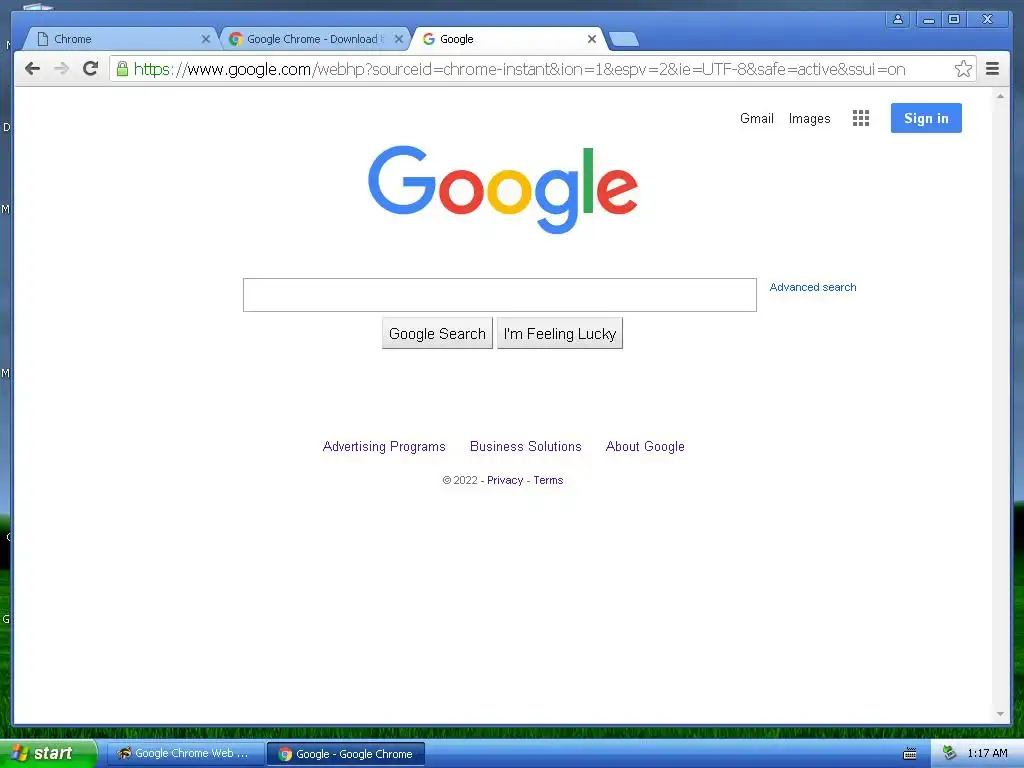Open Gmail link
Viewport: 1024px width, 768px height.
(x=757, y=118)
